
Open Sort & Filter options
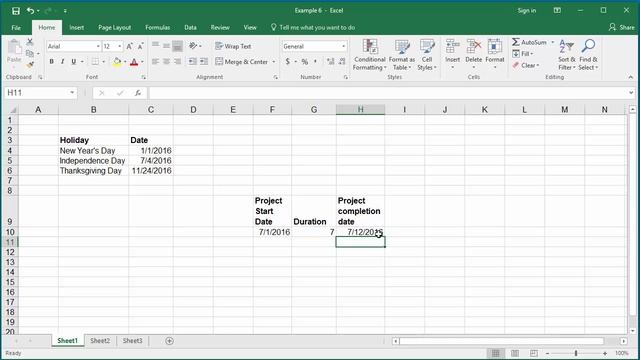pyautogui.click(x=567, y=55)
